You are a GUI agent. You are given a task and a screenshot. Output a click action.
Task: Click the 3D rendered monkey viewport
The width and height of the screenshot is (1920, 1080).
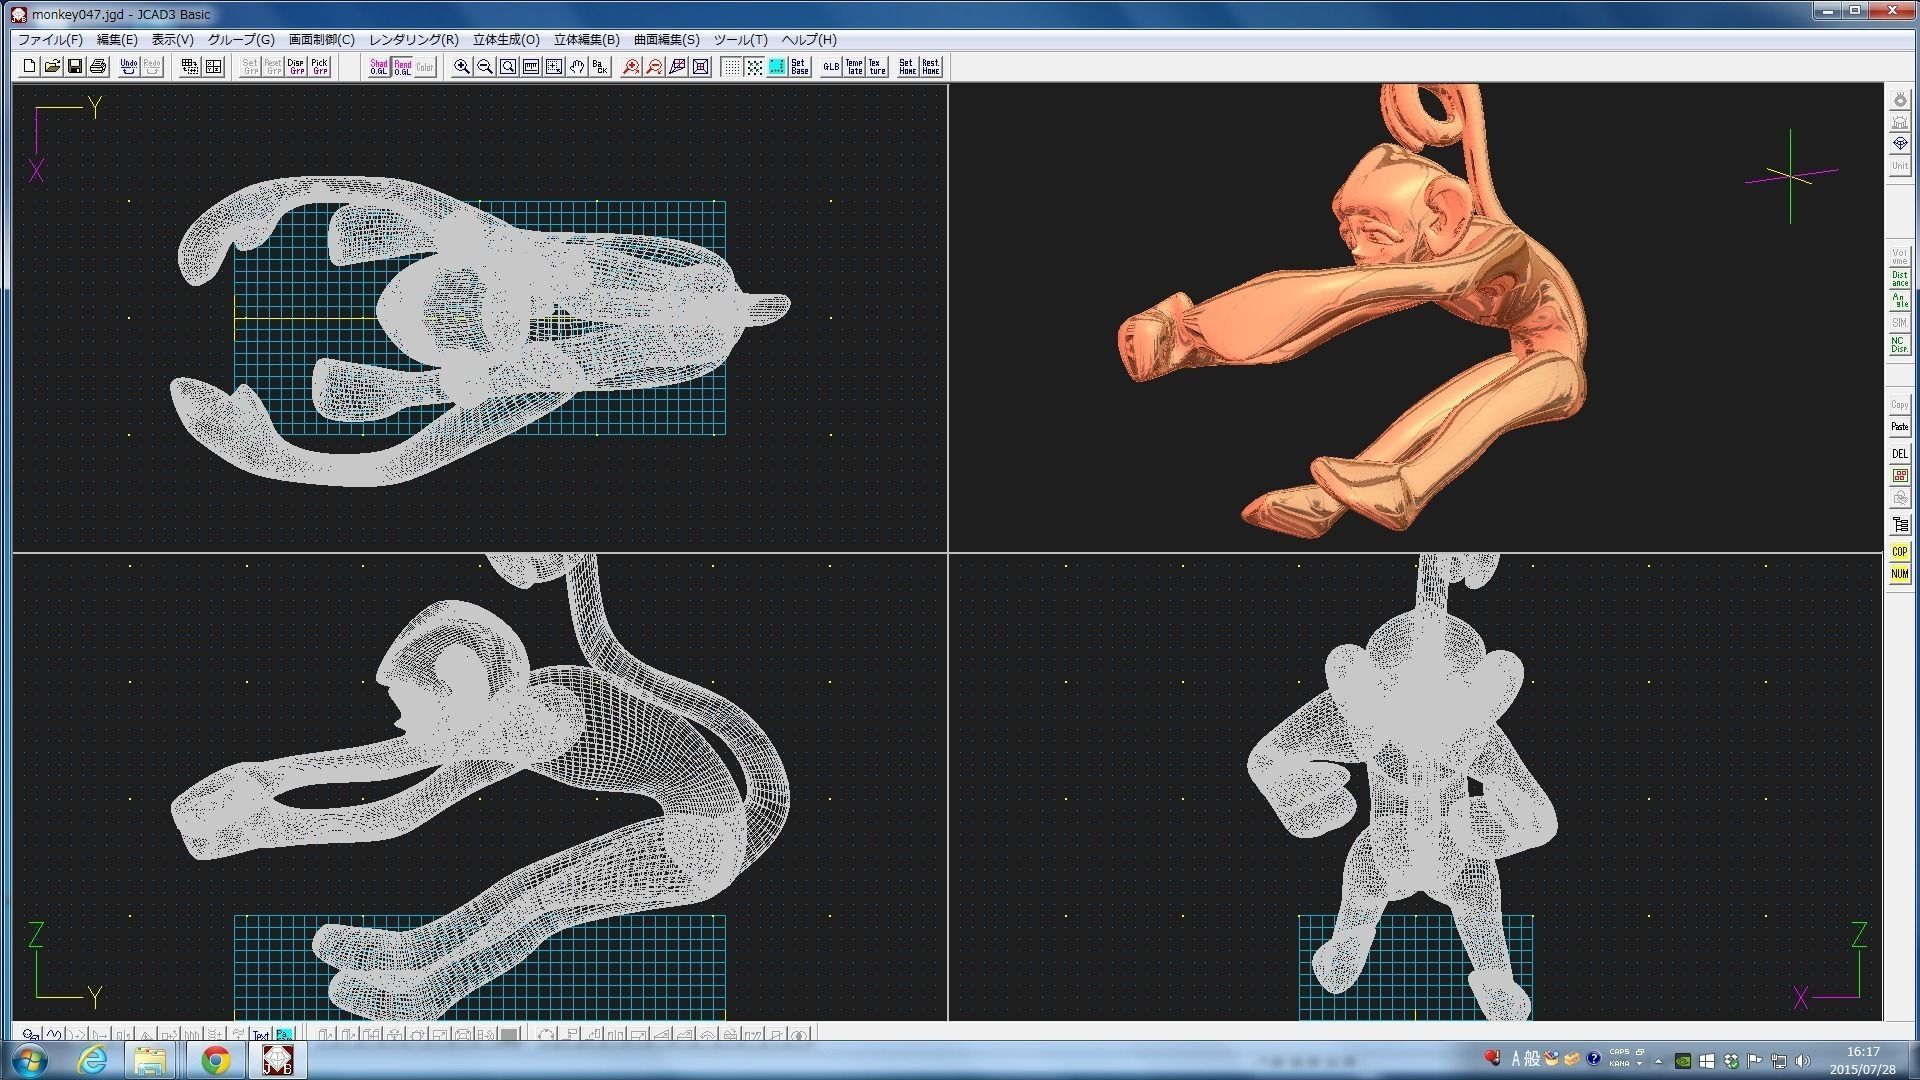tap(1415, 318)
